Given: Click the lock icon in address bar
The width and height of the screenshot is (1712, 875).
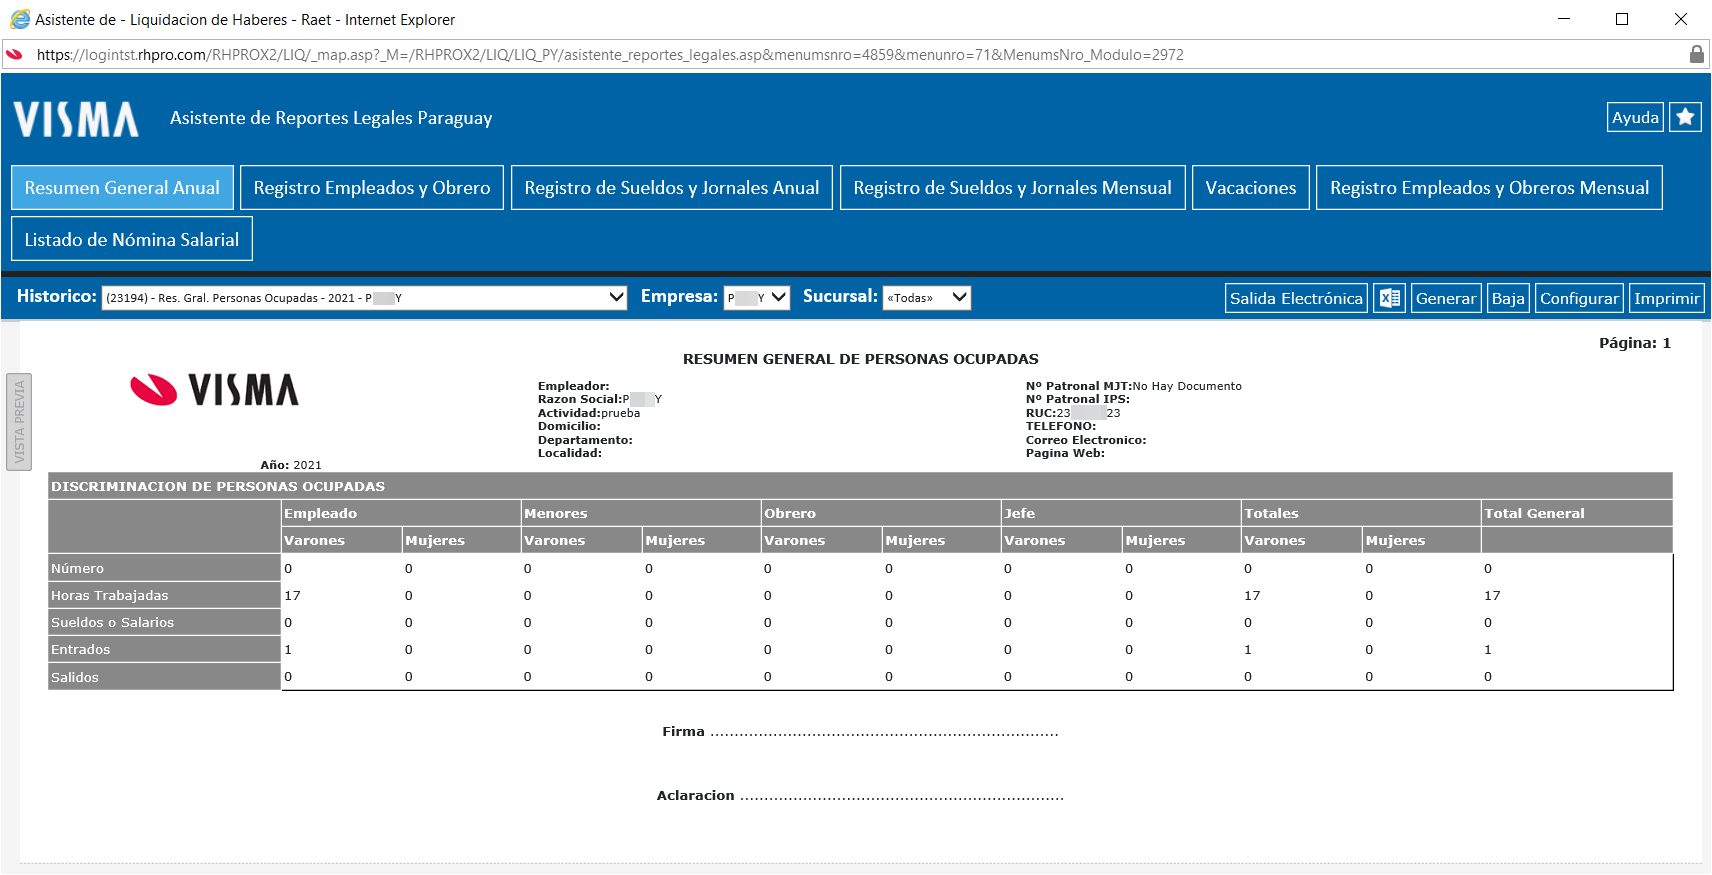Looking at the screenshot, I should pyautogui.click(x=1696, y=54).
